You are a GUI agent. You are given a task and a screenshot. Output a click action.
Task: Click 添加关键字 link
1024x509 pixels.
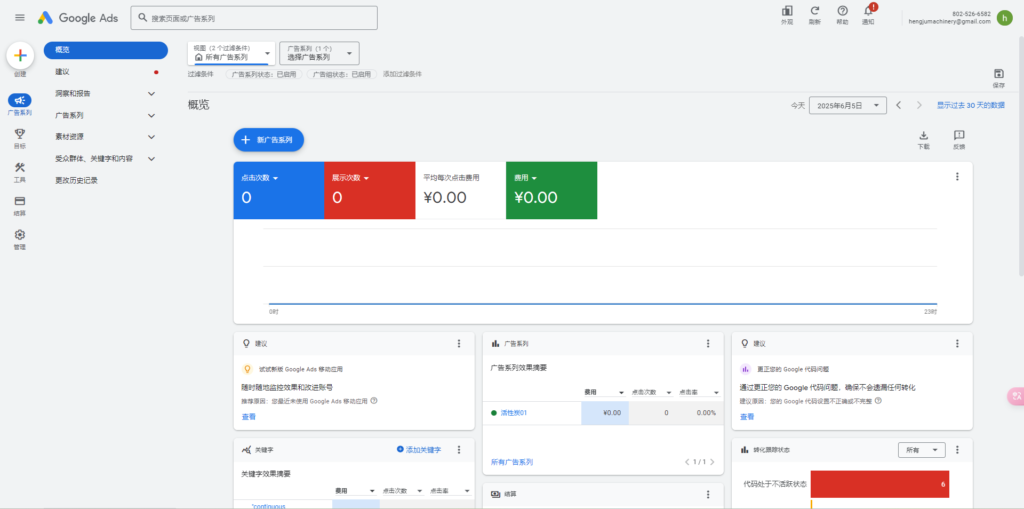(419, 450)
